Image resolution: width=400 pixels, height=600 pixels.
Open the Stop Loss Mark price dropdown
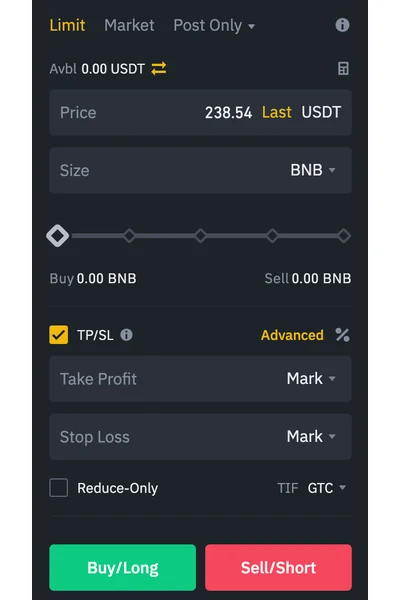pos(311,437)
